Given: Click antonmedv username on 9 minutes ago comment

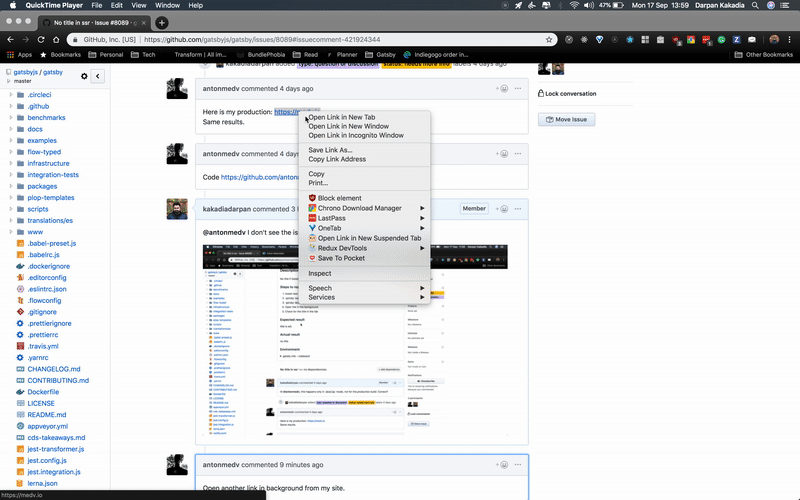Looking at the screenshot, I should point(220,465).
